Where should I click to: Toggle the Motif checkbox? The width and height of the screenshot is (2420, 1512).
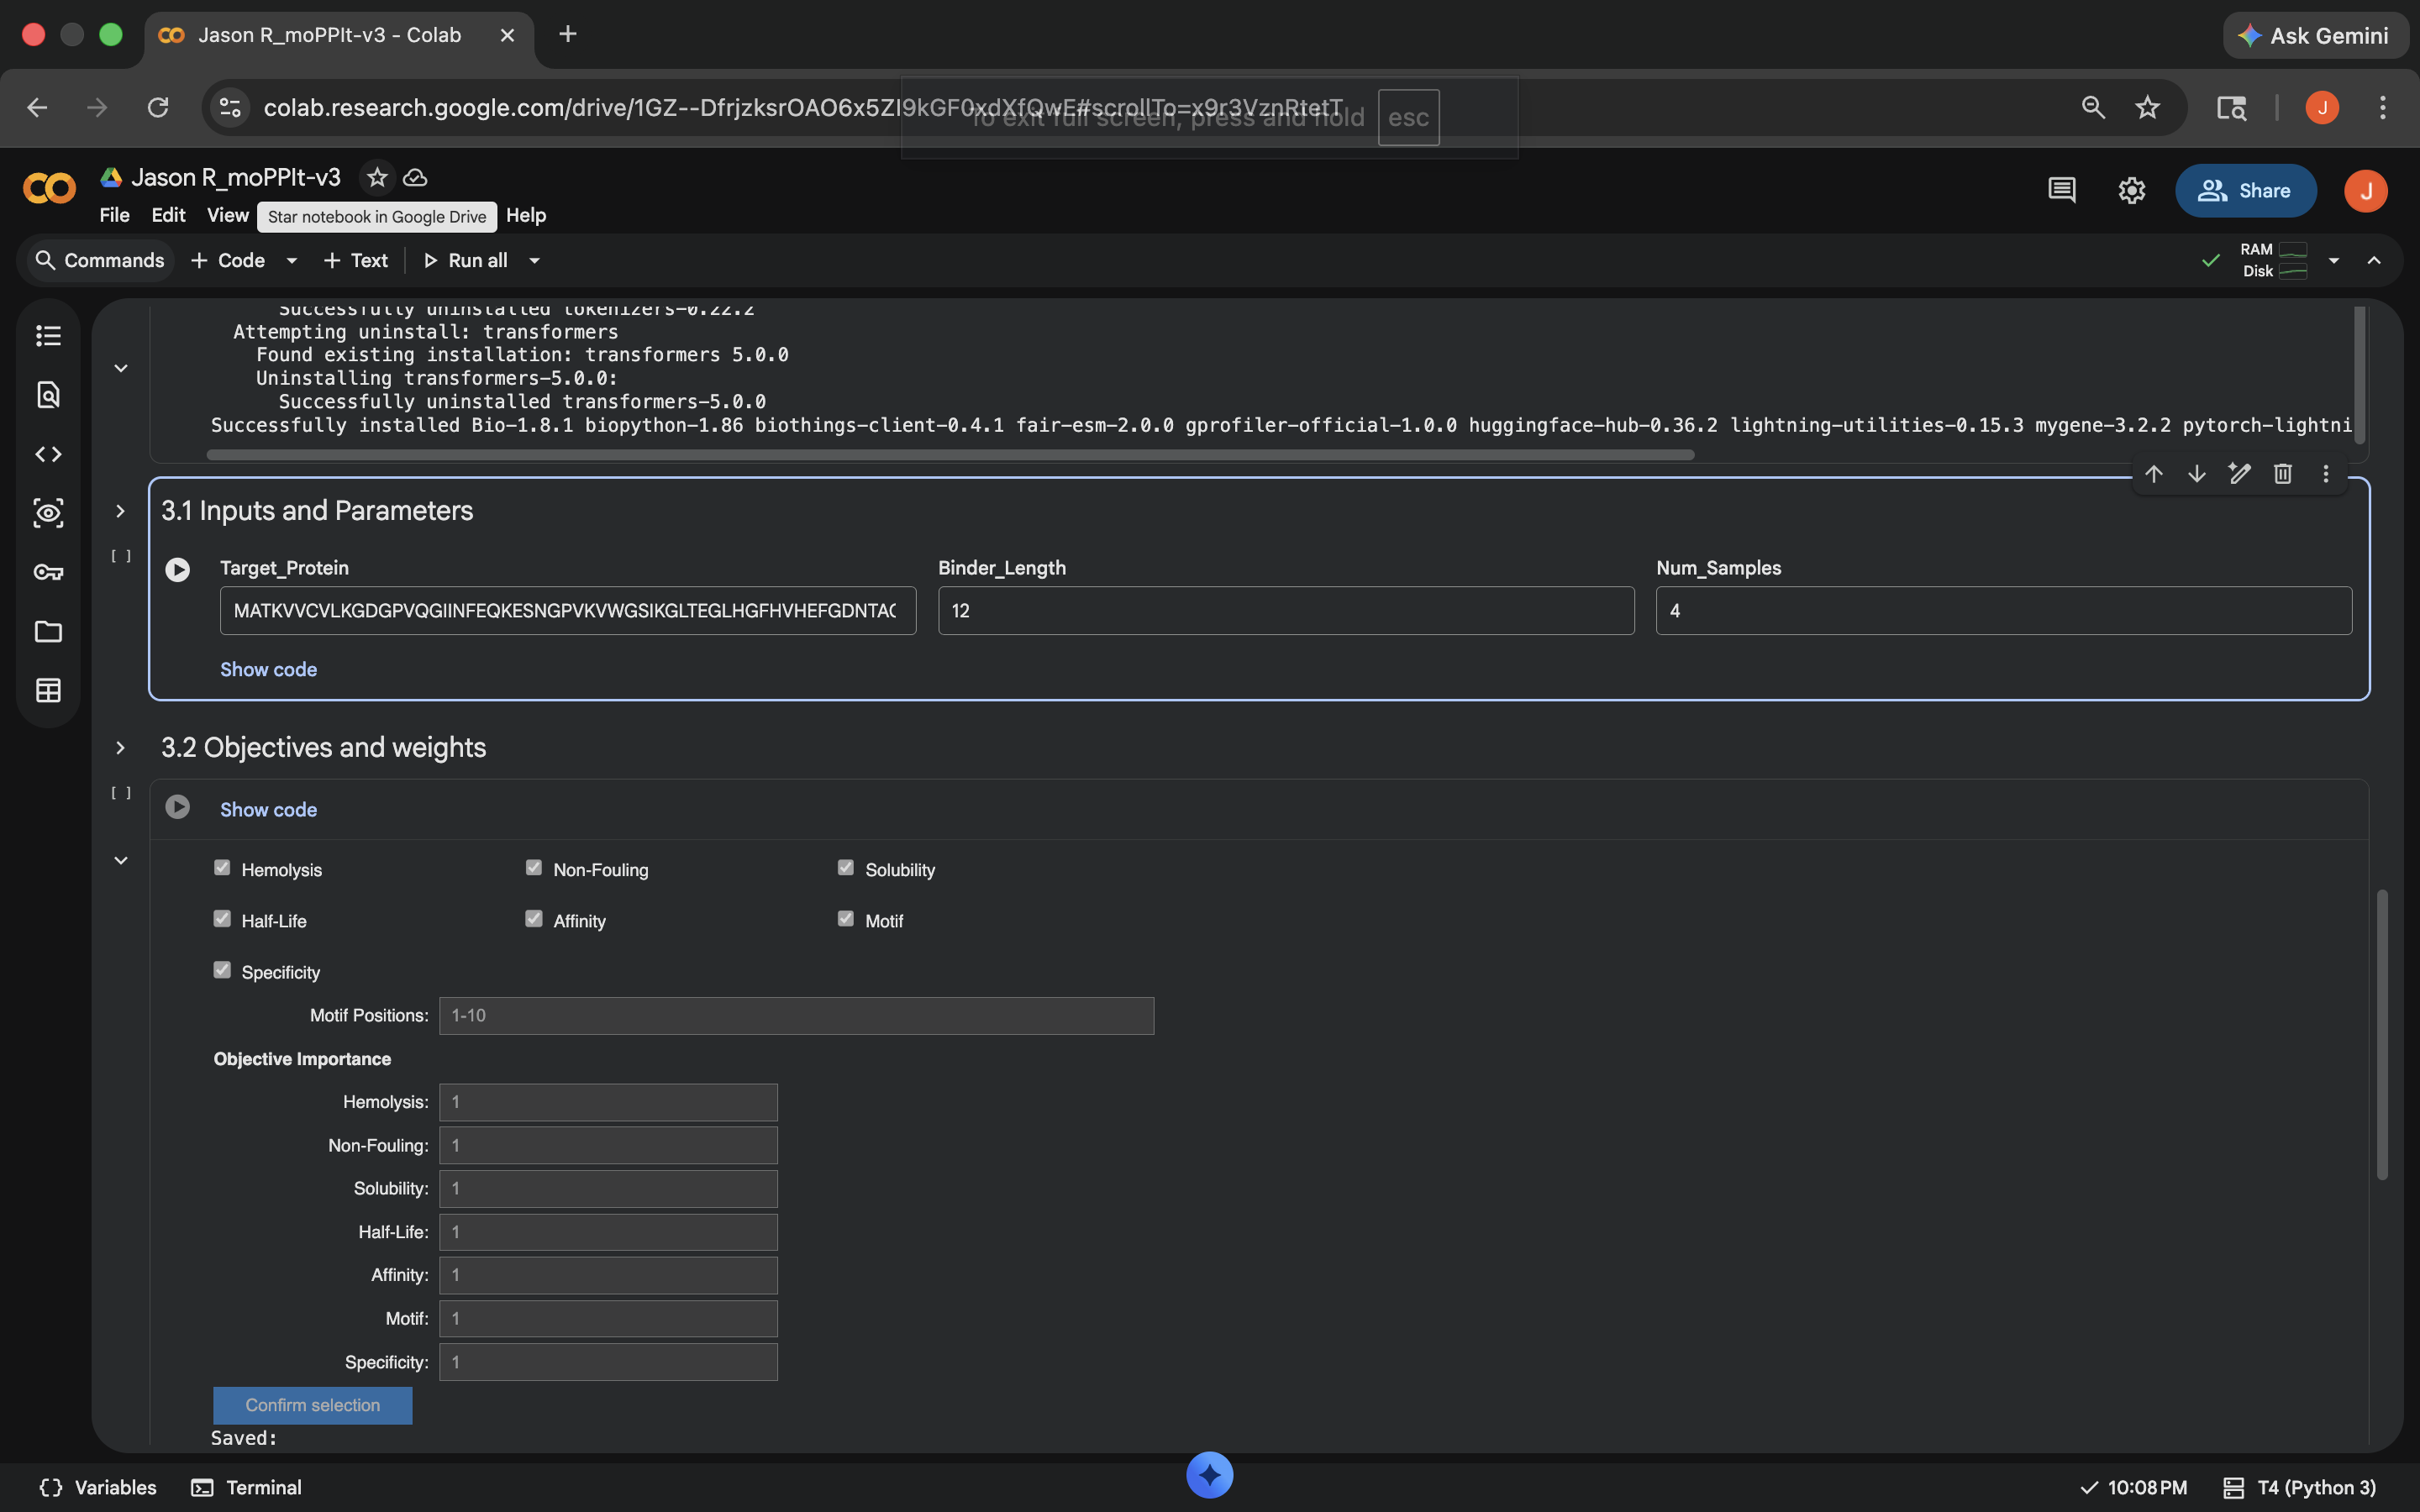846,919
